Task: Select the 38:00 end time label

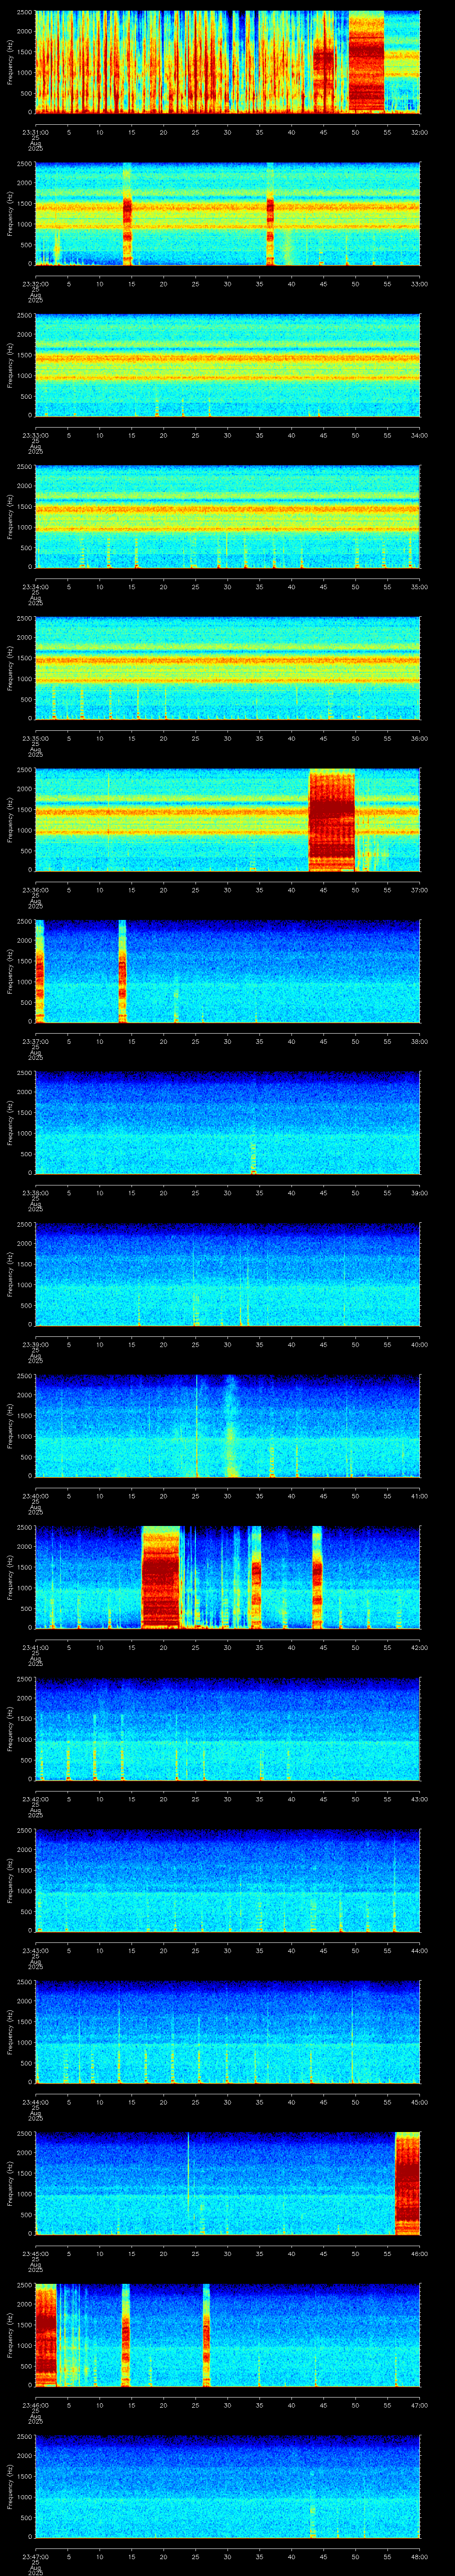Action: click(419, 1041)
